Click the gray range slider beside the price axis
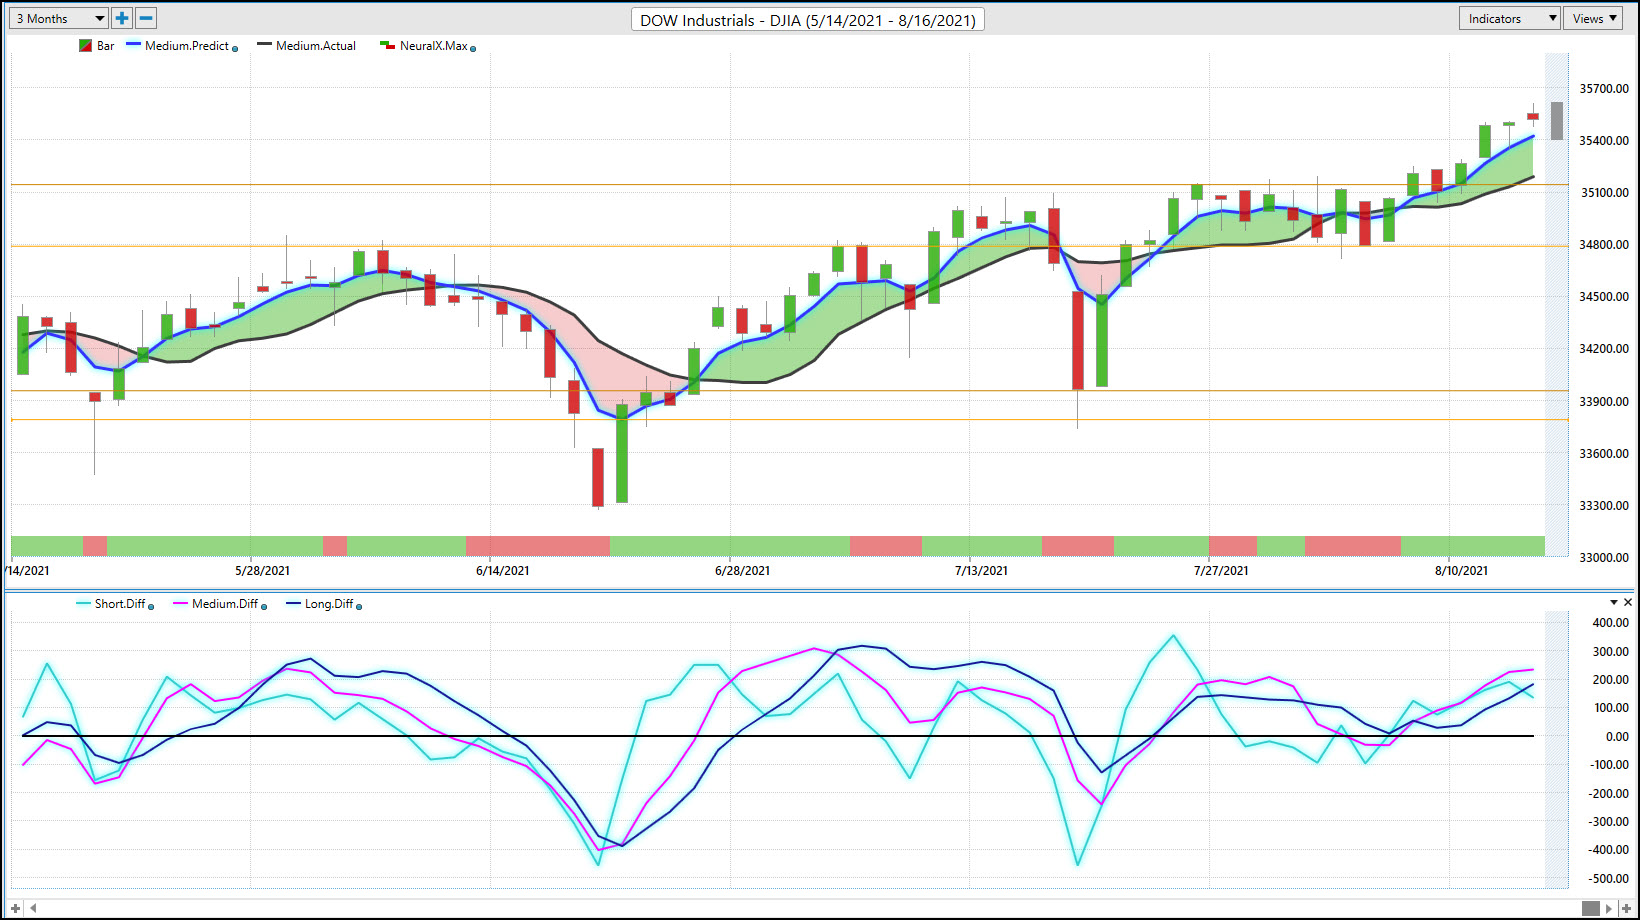The height and width of the screenshot is (920, 1640). pyautogui.click(x=1557, y=121)
